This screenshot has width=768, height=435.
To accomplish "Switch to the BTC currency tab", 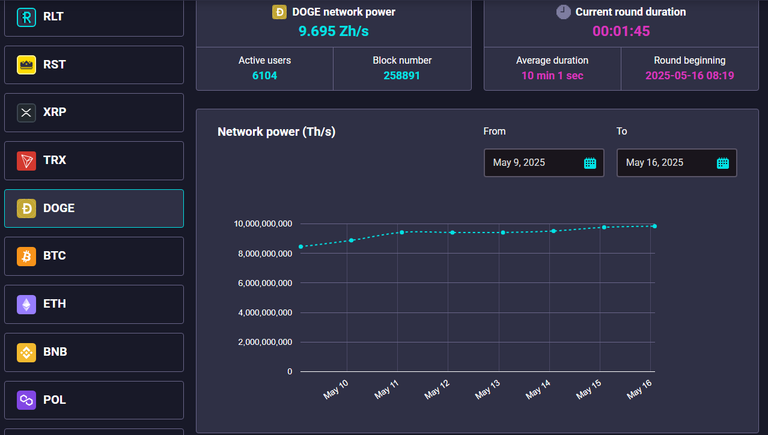I will pyautogui.click(x=94, y=256).
